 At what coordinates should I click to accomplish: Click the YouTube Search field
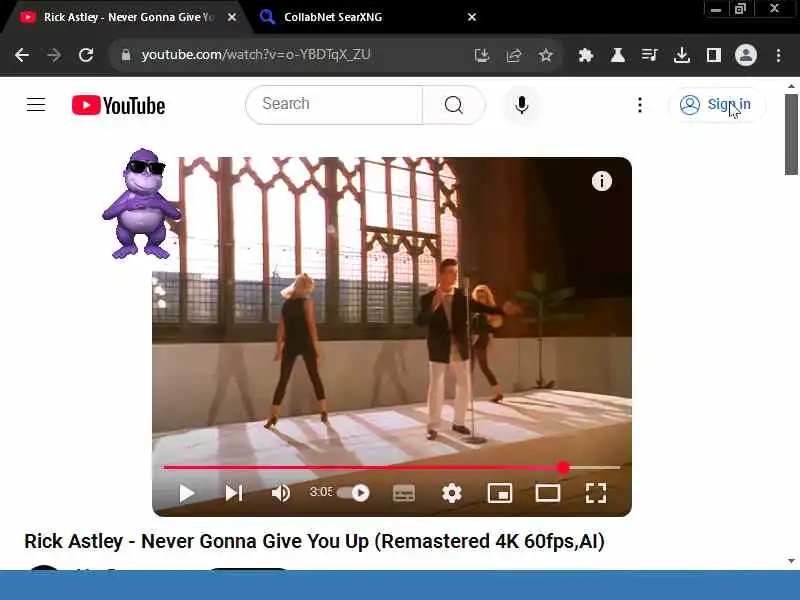pyautogui.click(x=334, y=105)
